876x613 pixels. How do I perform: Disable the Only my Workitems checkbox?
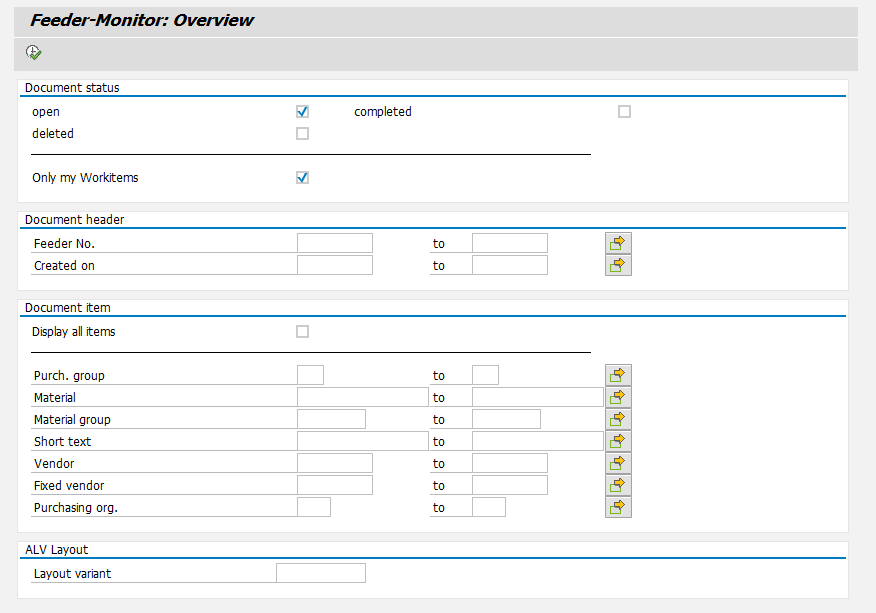[x=302, y=177]
